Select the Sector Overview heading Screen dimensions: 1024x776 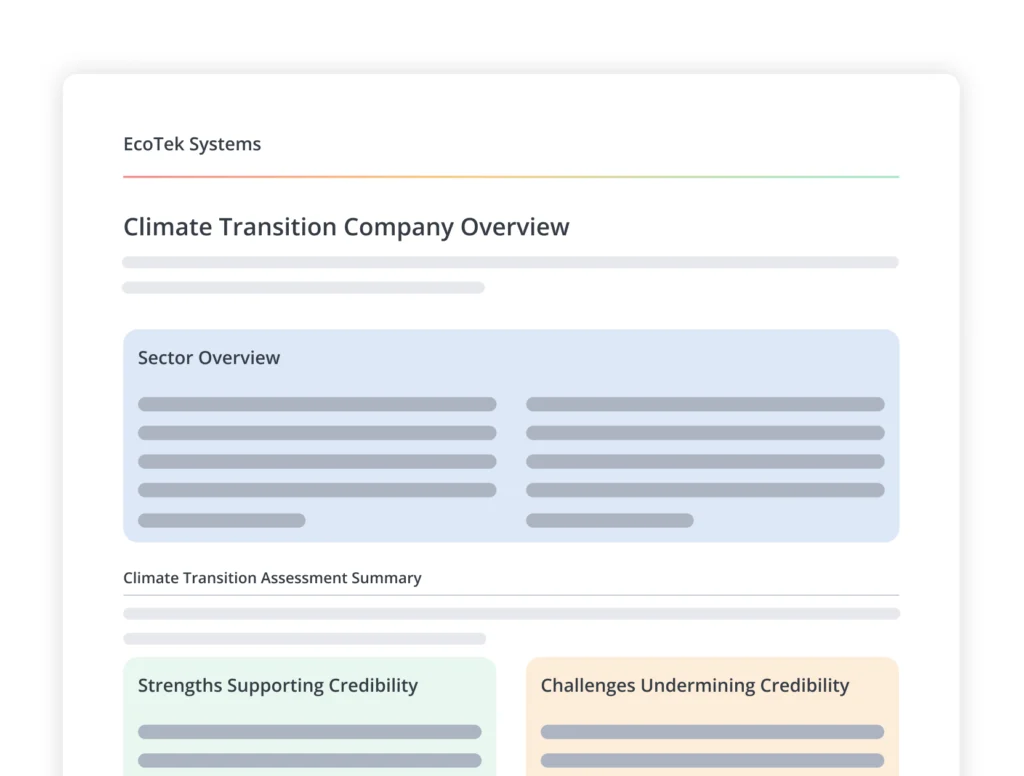[x=209, y=358]
